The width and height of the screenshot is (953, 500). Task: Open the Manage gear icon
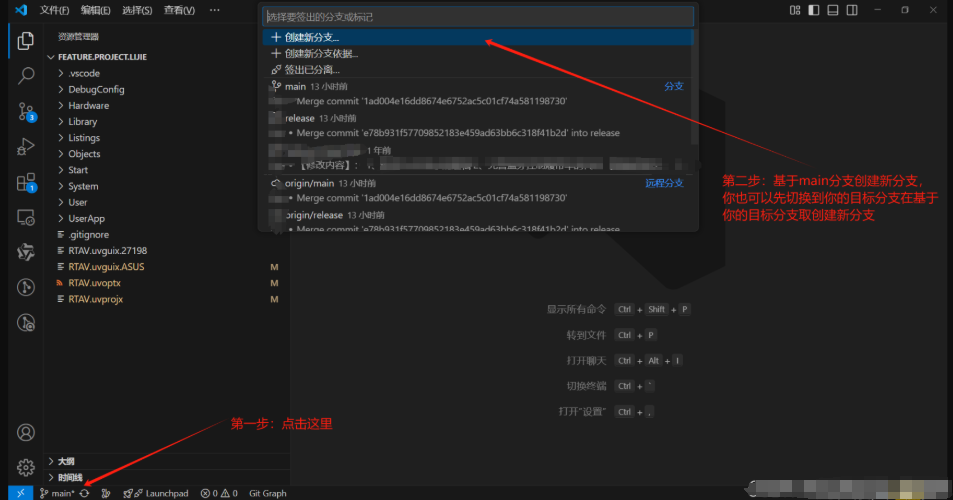pyautogui.click(x=26, y=467)
